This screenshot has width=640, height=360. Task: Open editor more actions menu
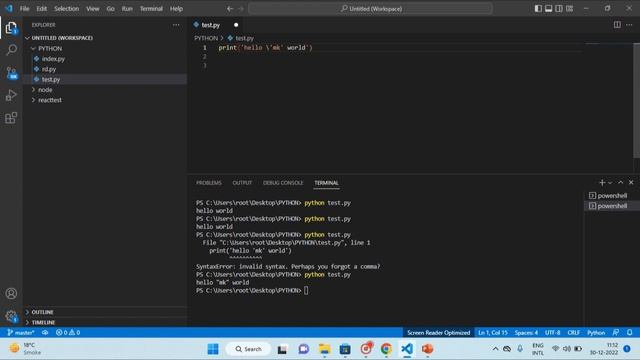tap(629, 25)
